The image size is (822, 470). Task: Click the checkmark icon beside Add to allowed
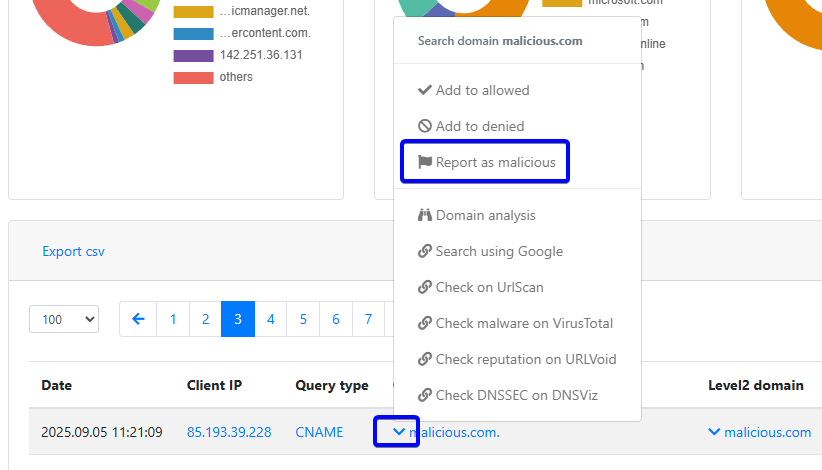point(425,90)
